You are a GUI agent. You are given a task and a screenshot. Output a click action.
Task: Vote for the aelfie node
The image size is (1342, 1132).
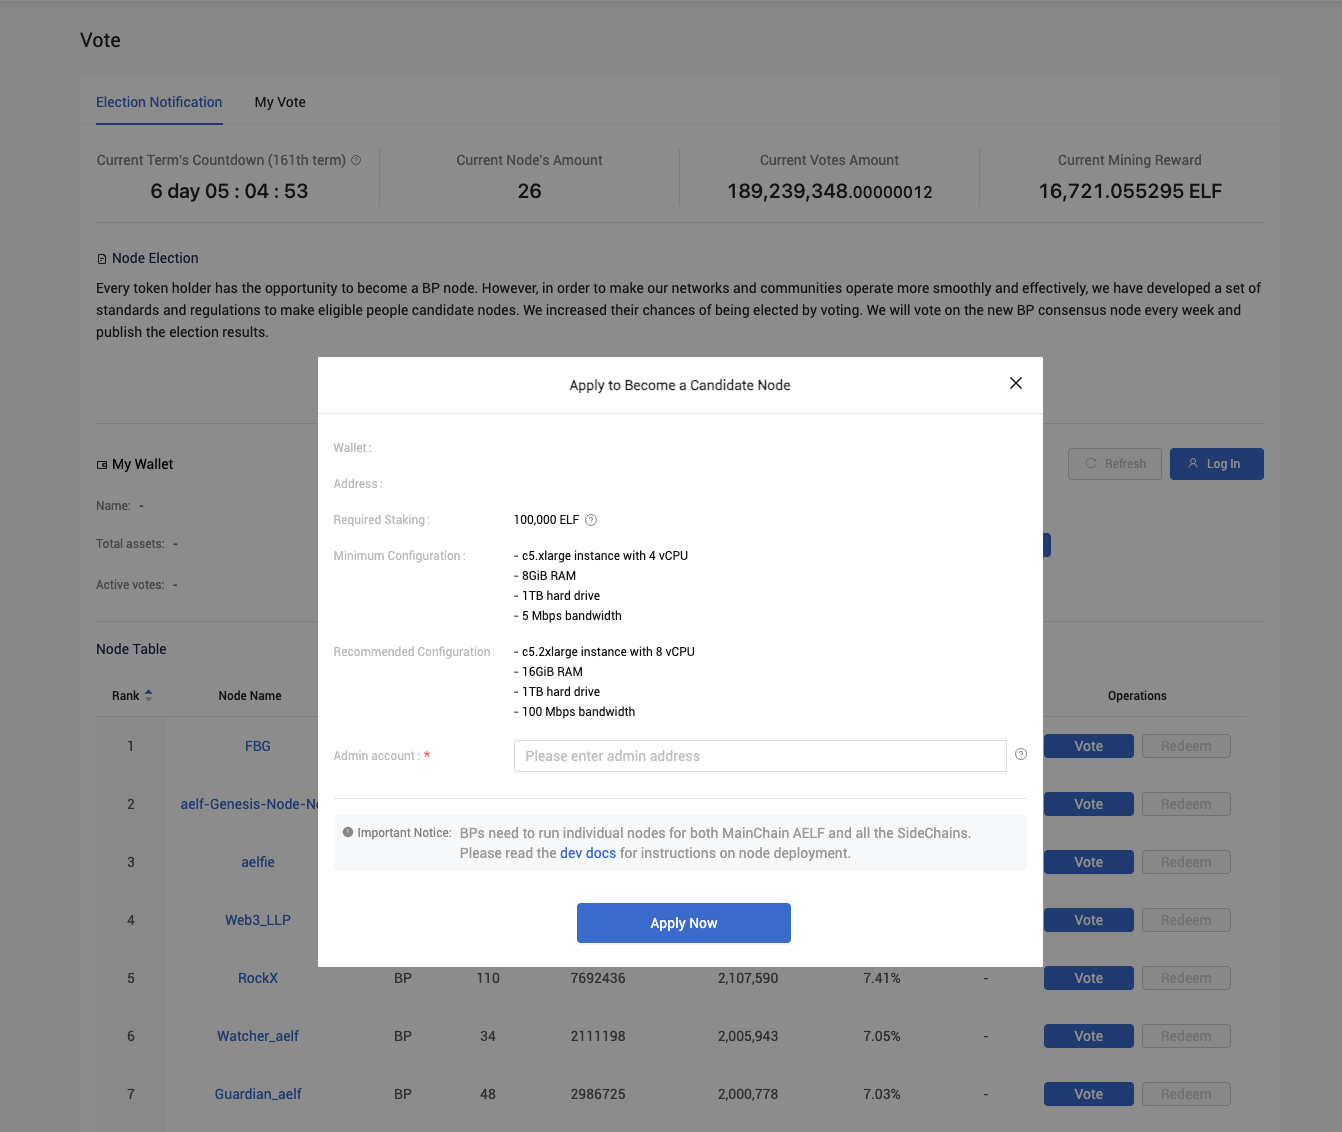pos(1089,862)
